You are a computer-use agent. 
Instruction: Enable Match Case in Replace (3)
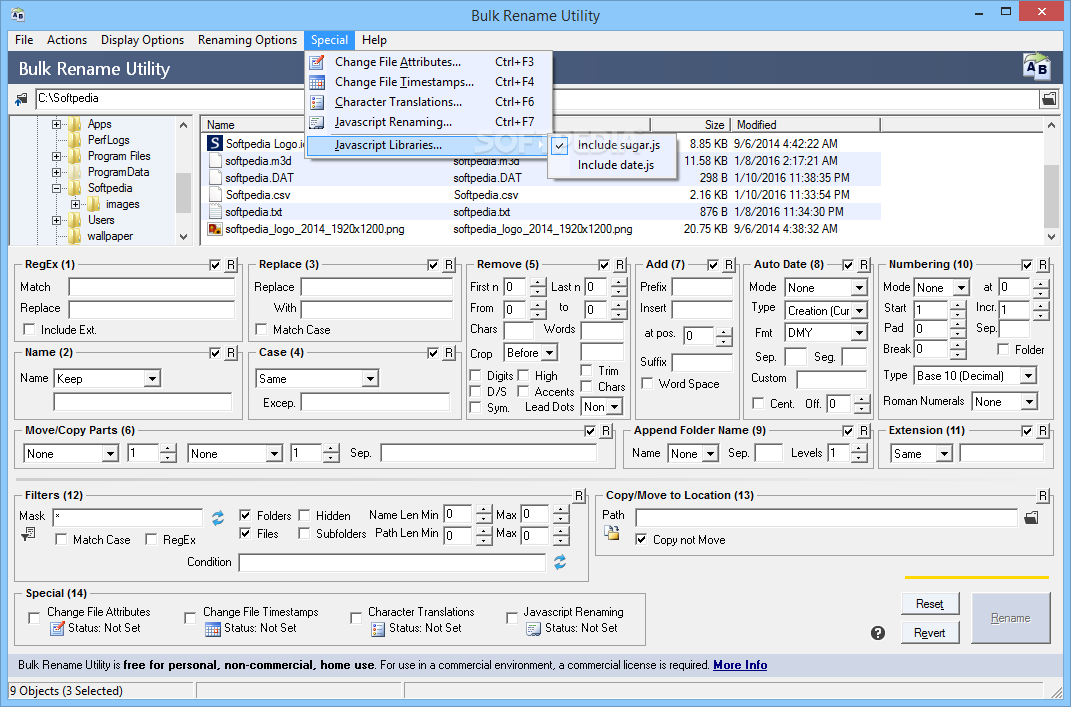click(261, 329)
